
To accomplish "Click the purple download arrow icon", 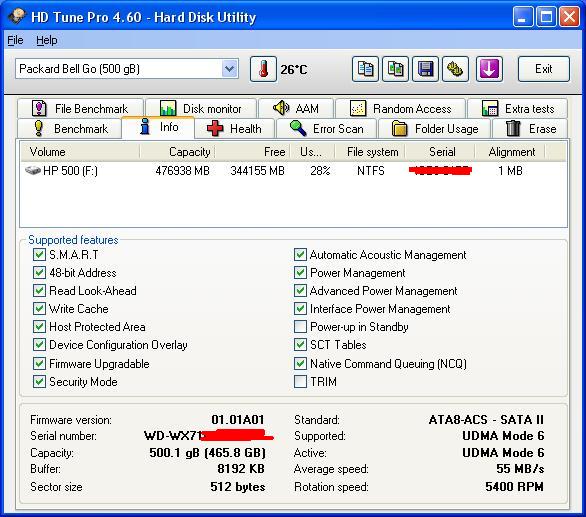I will (x=489, y=69).
